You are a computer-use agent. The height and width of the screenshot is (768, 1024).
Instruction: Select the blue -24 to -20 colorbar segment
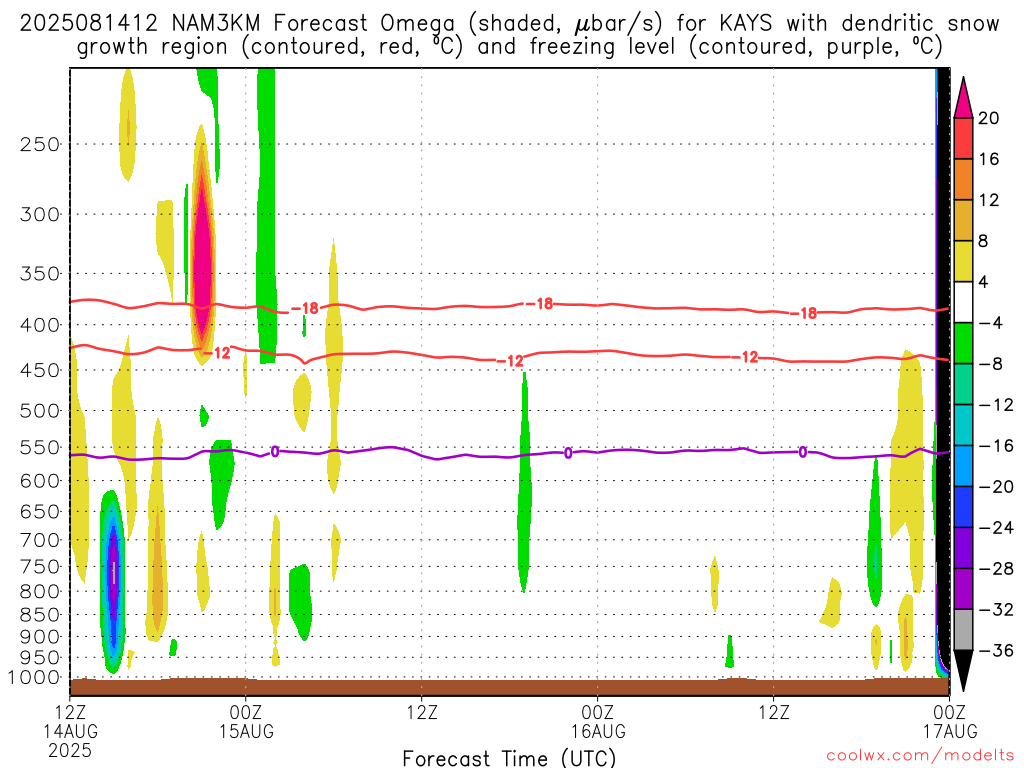coord(963,507)
